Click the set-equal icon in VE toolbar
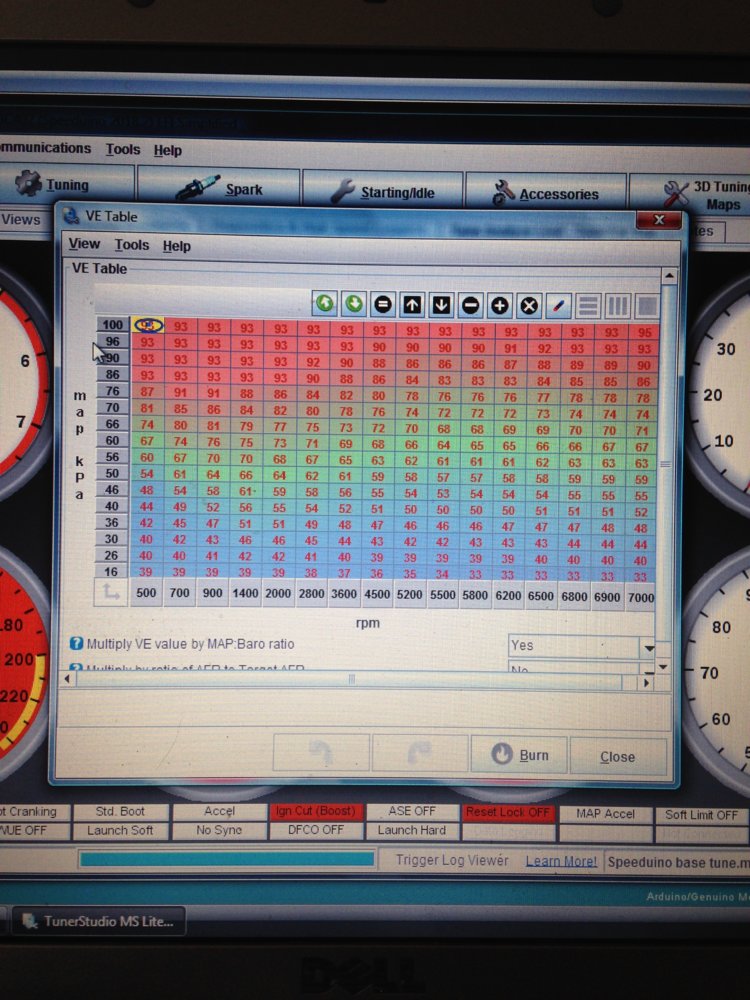The width and height of the screenshot is (750, 1000). (383, 304)
